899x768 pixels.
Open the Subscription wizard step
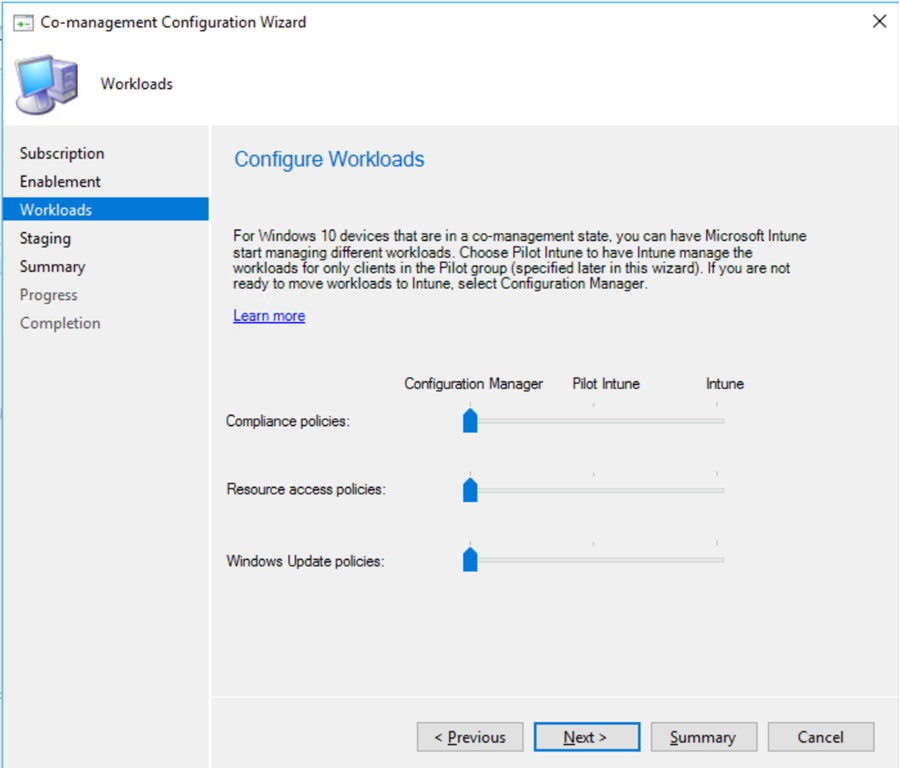62,153
